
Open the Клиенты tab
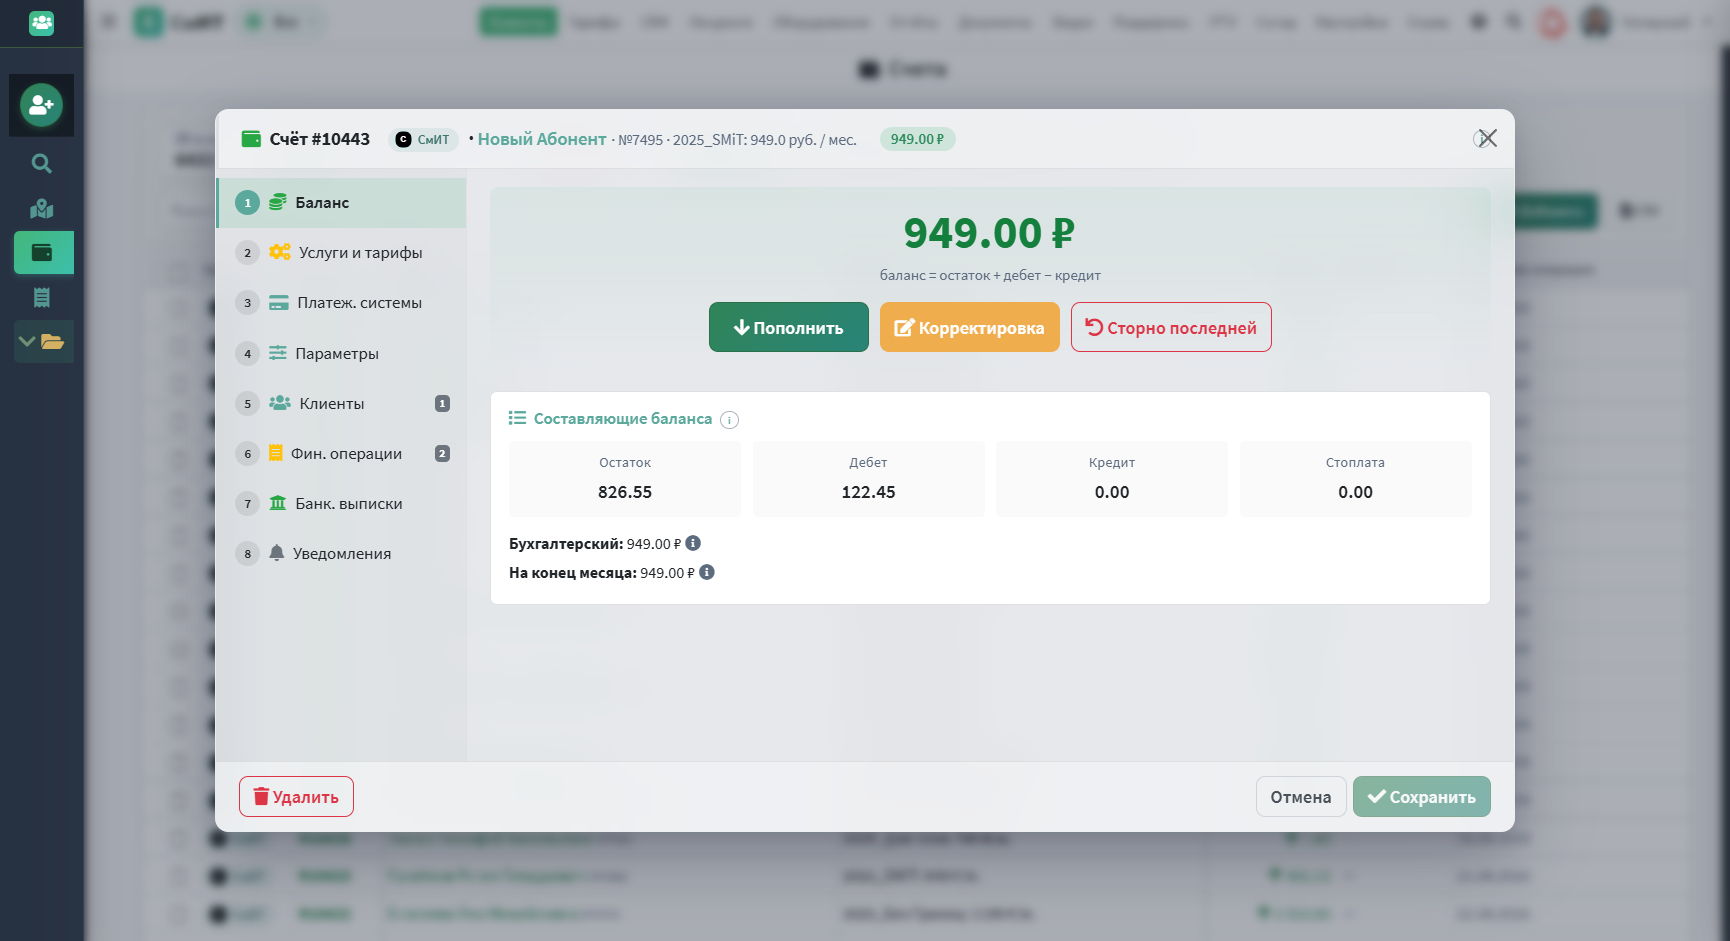click(341, 403)
